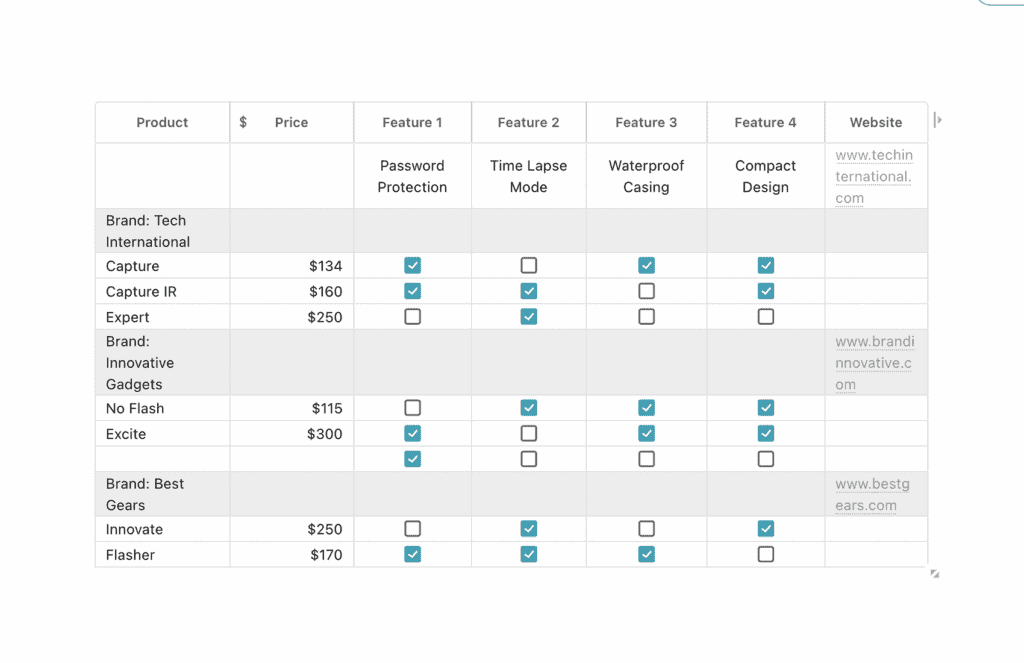Click the table resize handle at bottom-right corner
1024x663 pixels.
935,574
